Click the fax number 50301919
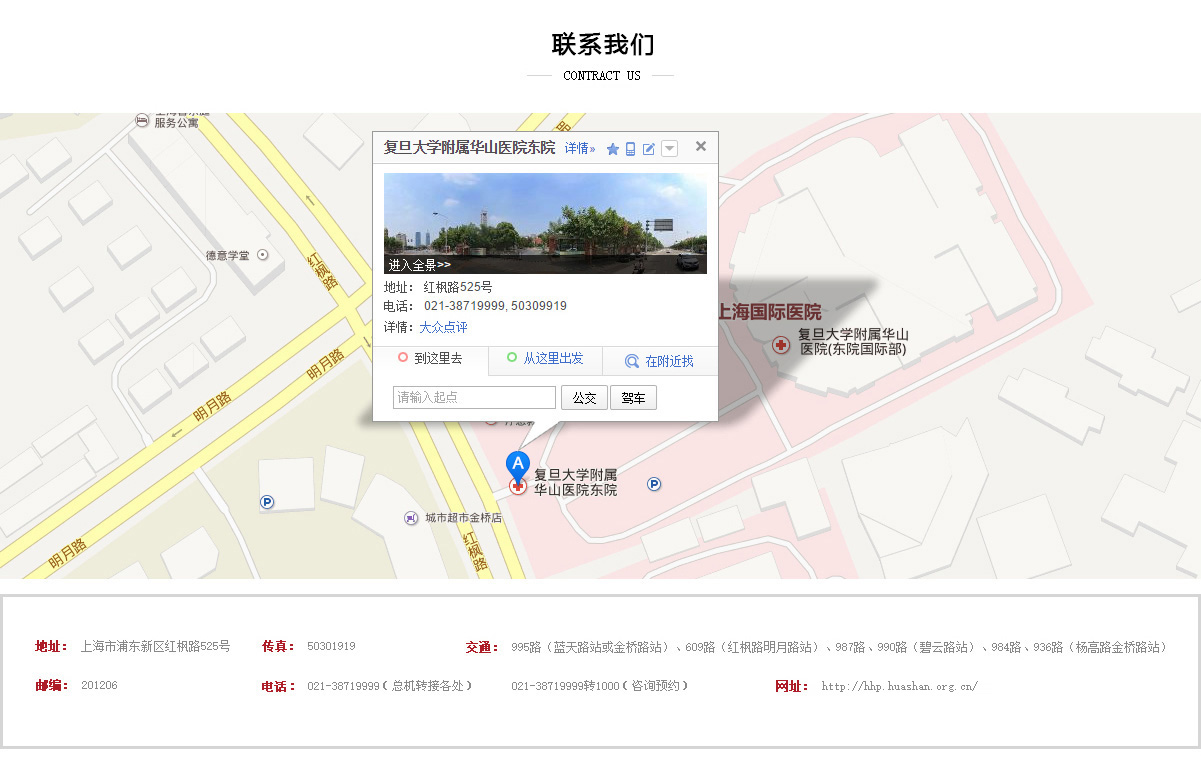 (331, 647)
